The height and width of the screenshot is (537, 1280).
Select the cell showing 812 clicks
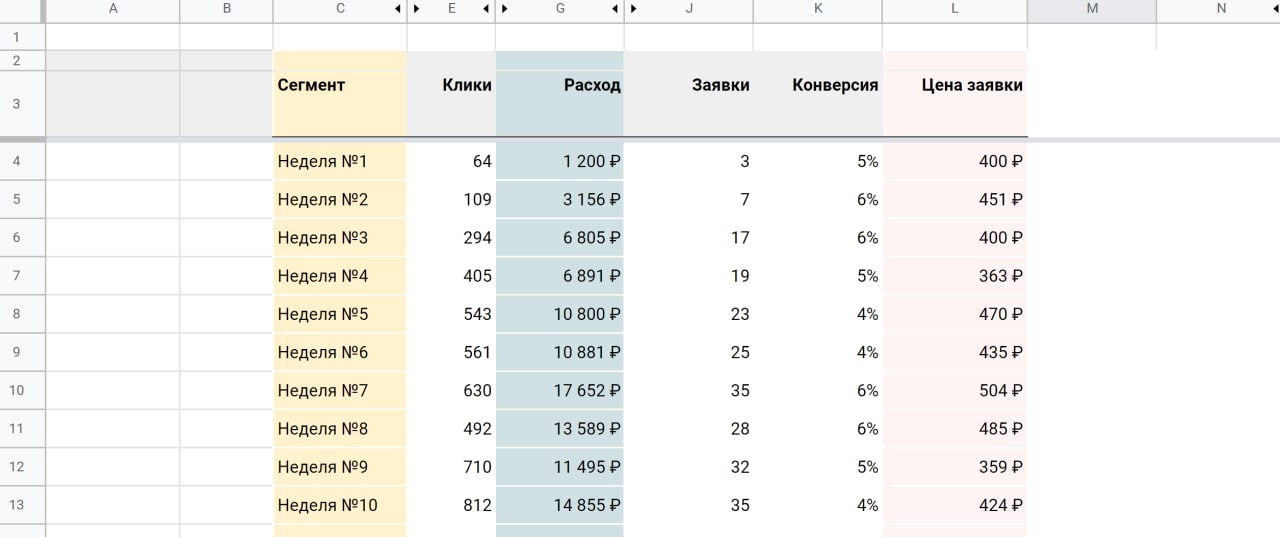(451, 505)
